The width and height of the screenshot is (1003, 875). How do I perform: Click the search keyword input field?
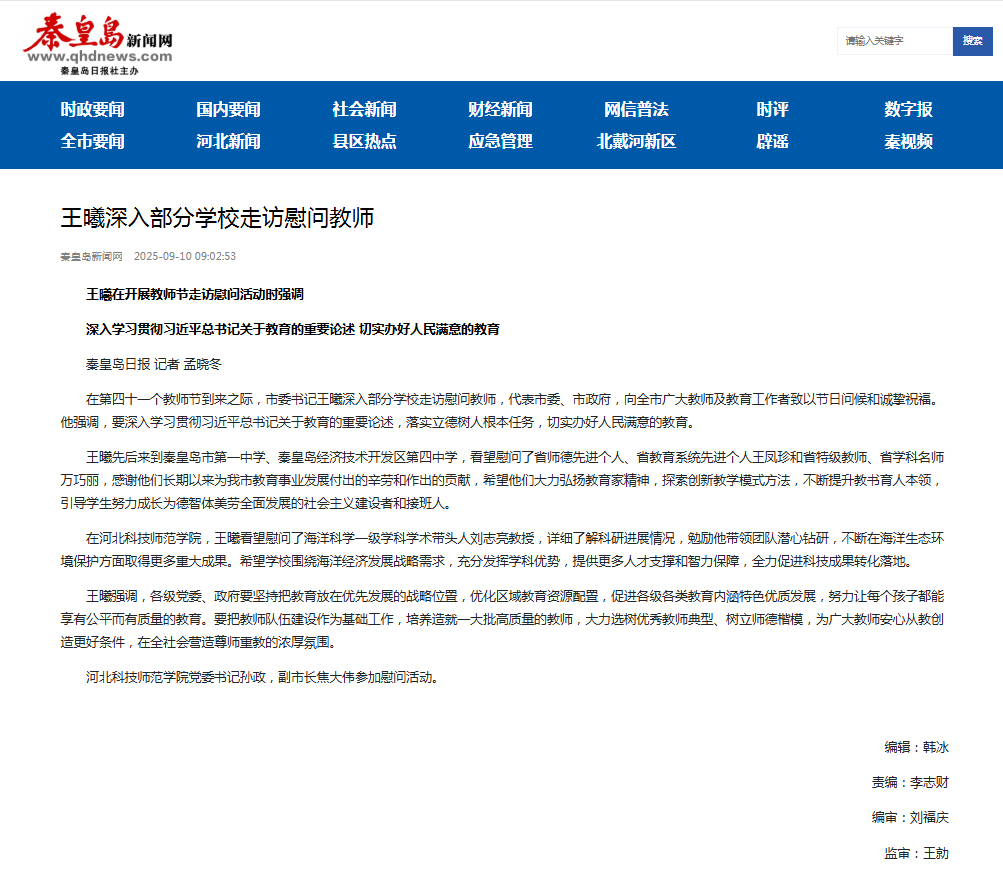pyautogui.click(x=894, y=41)
